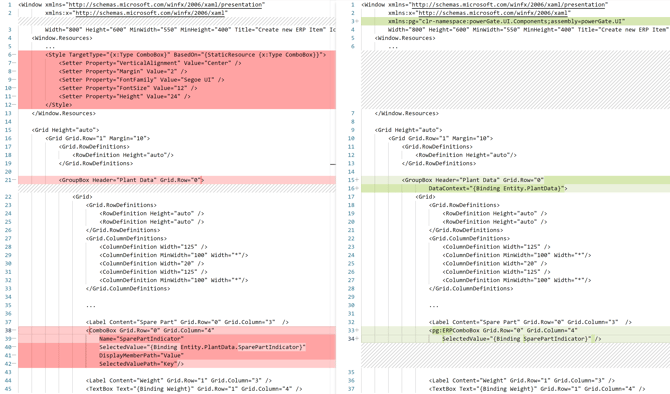Select line number 45 in original pane gutter
This screenshot has height=394, width=670.
coord(8,389)
